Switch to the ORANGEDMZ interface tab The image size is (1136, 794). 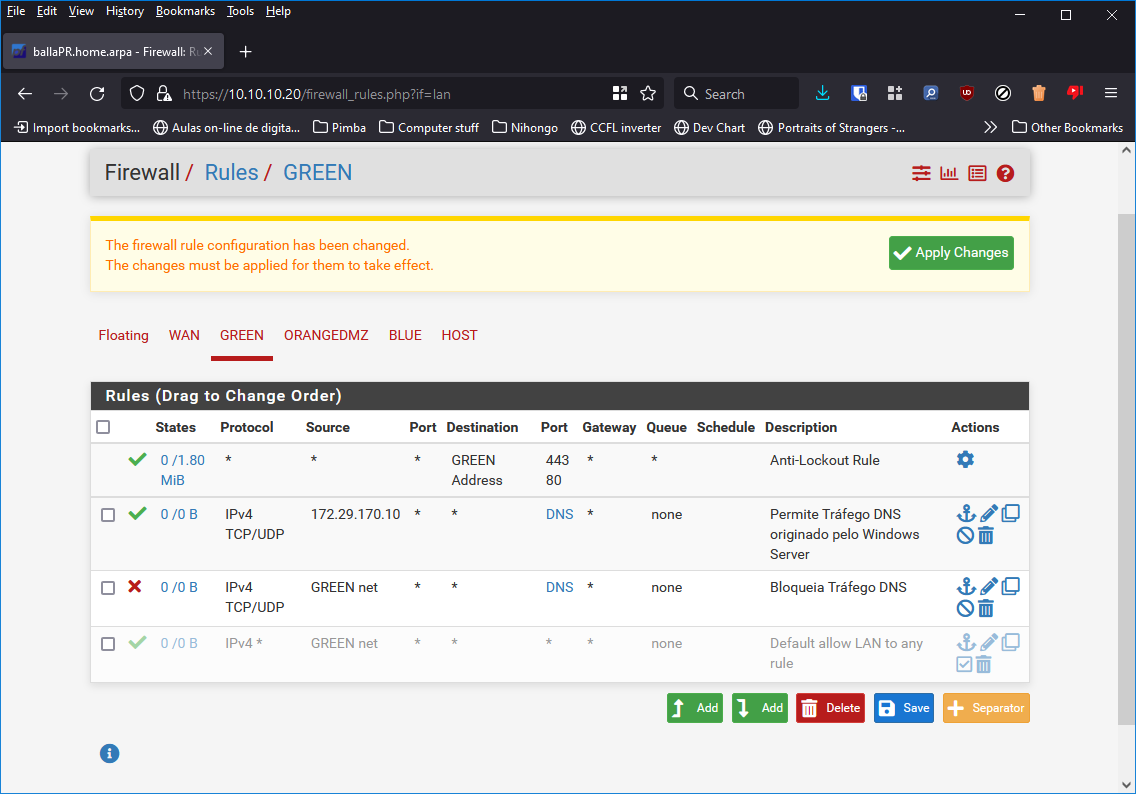326,335
